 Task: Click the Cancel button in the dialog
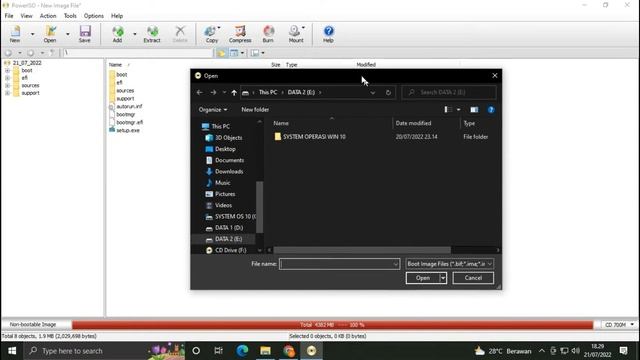[x=473, y=278]
